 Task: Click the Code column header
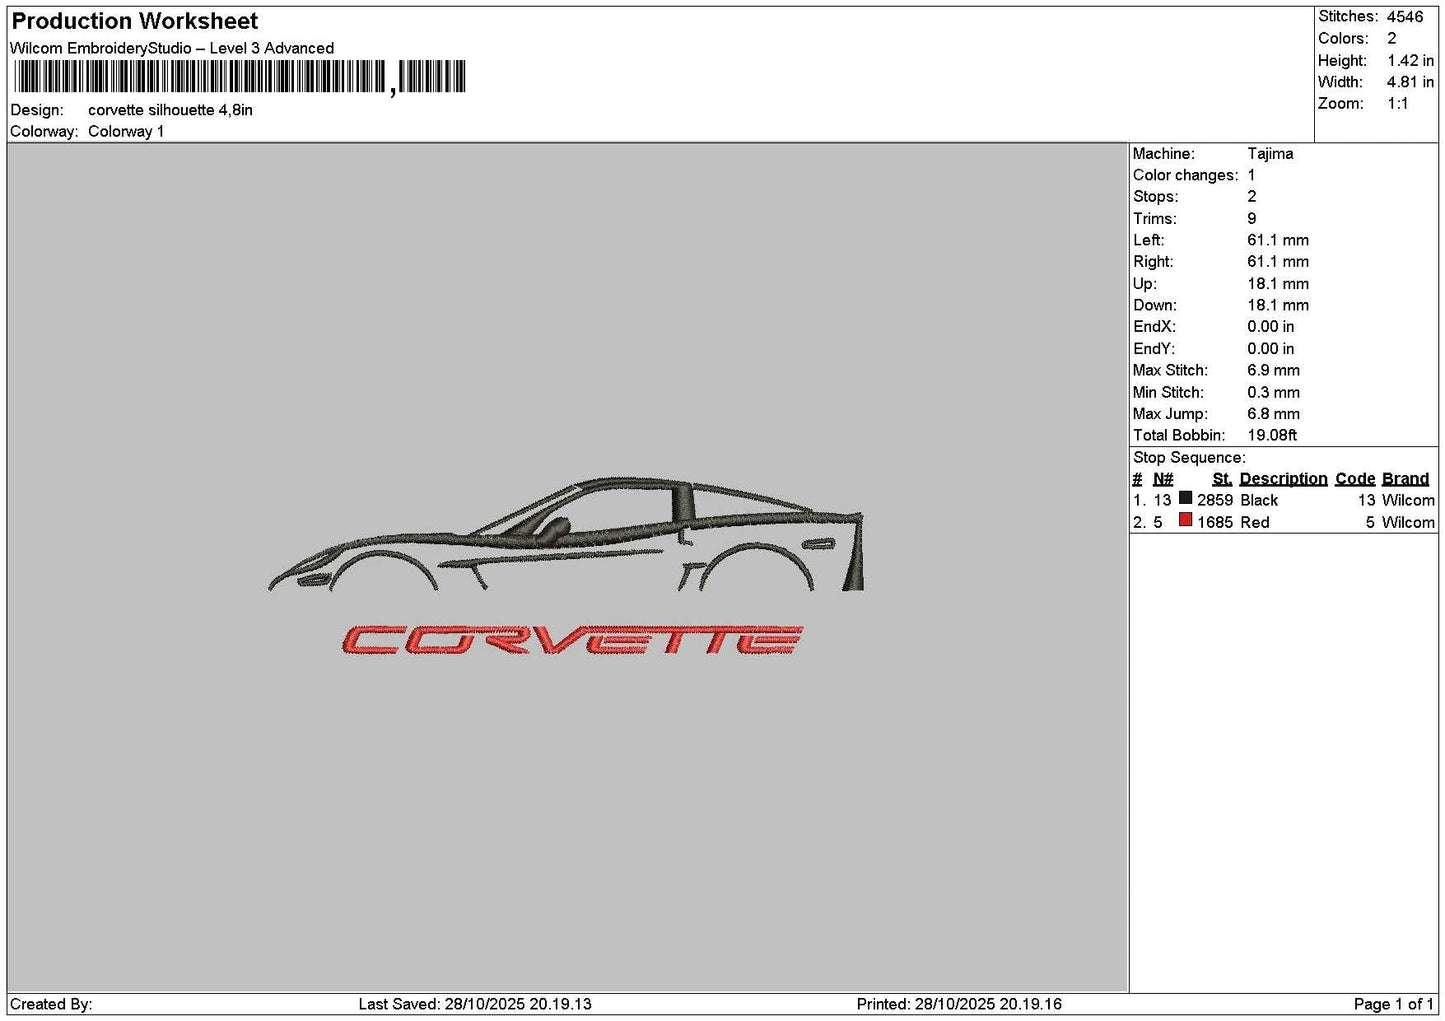click(1355, 479)
